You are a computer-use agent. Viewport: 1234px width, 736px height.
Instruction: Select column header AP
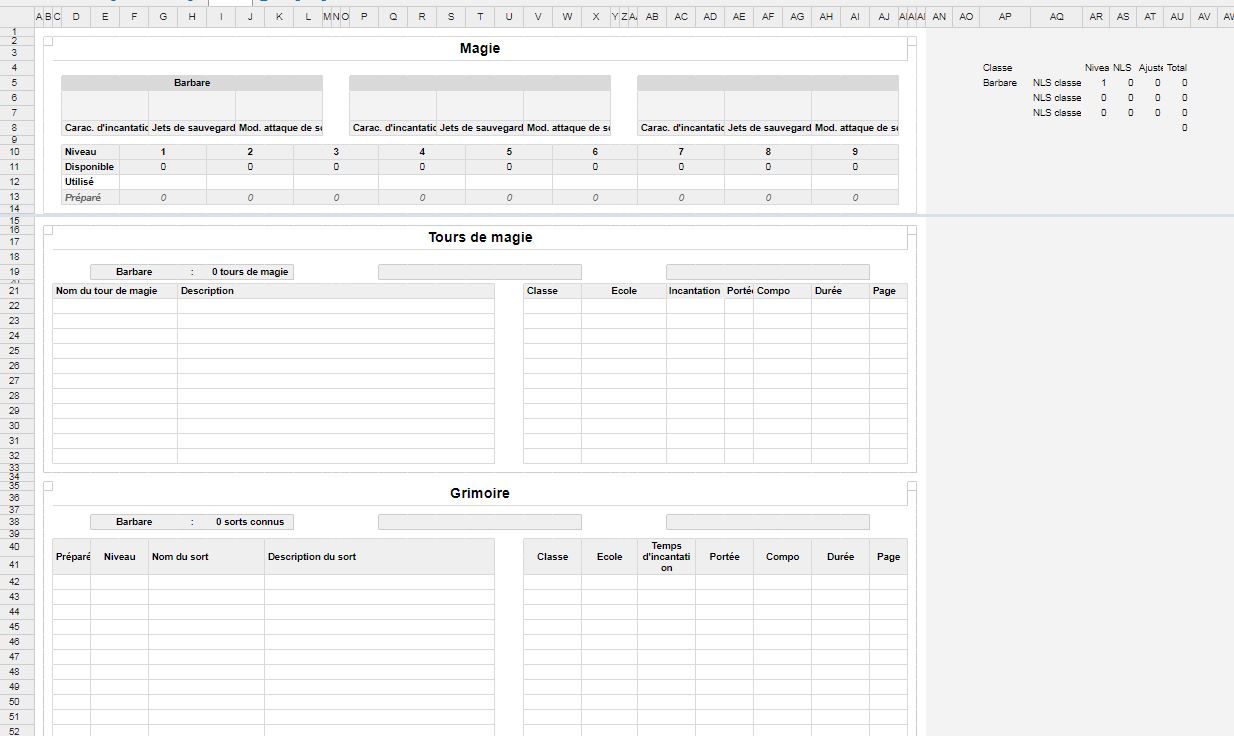pos(1005,17)
